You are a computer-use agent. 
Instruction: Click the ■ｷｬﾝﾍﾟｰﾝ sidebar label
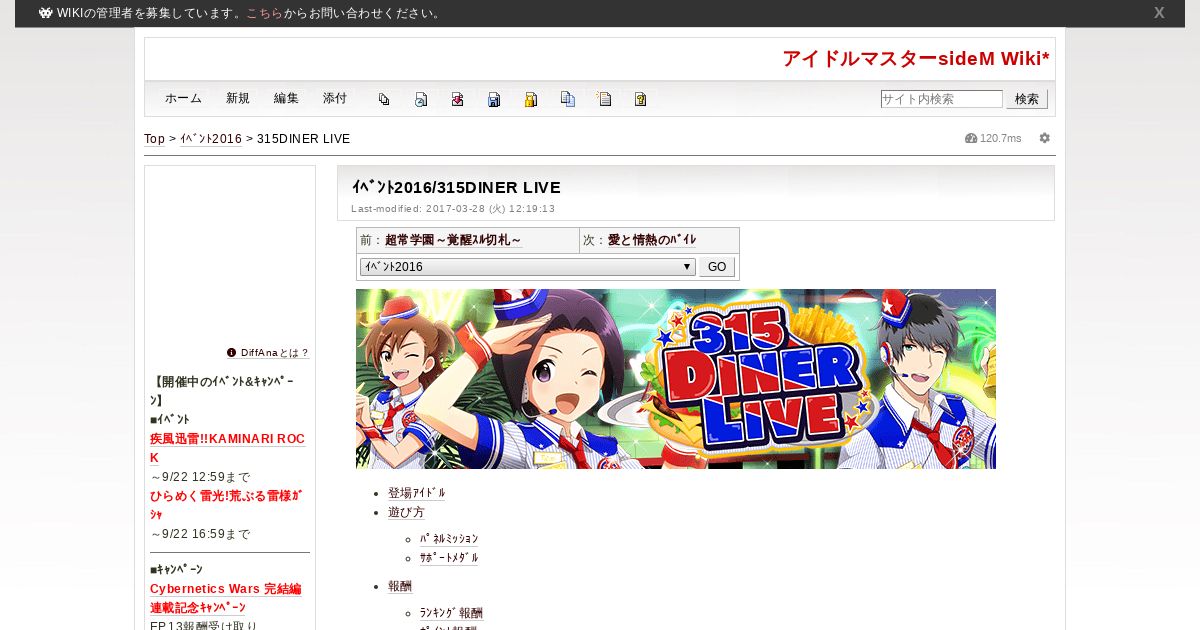[x=176, y=569]
